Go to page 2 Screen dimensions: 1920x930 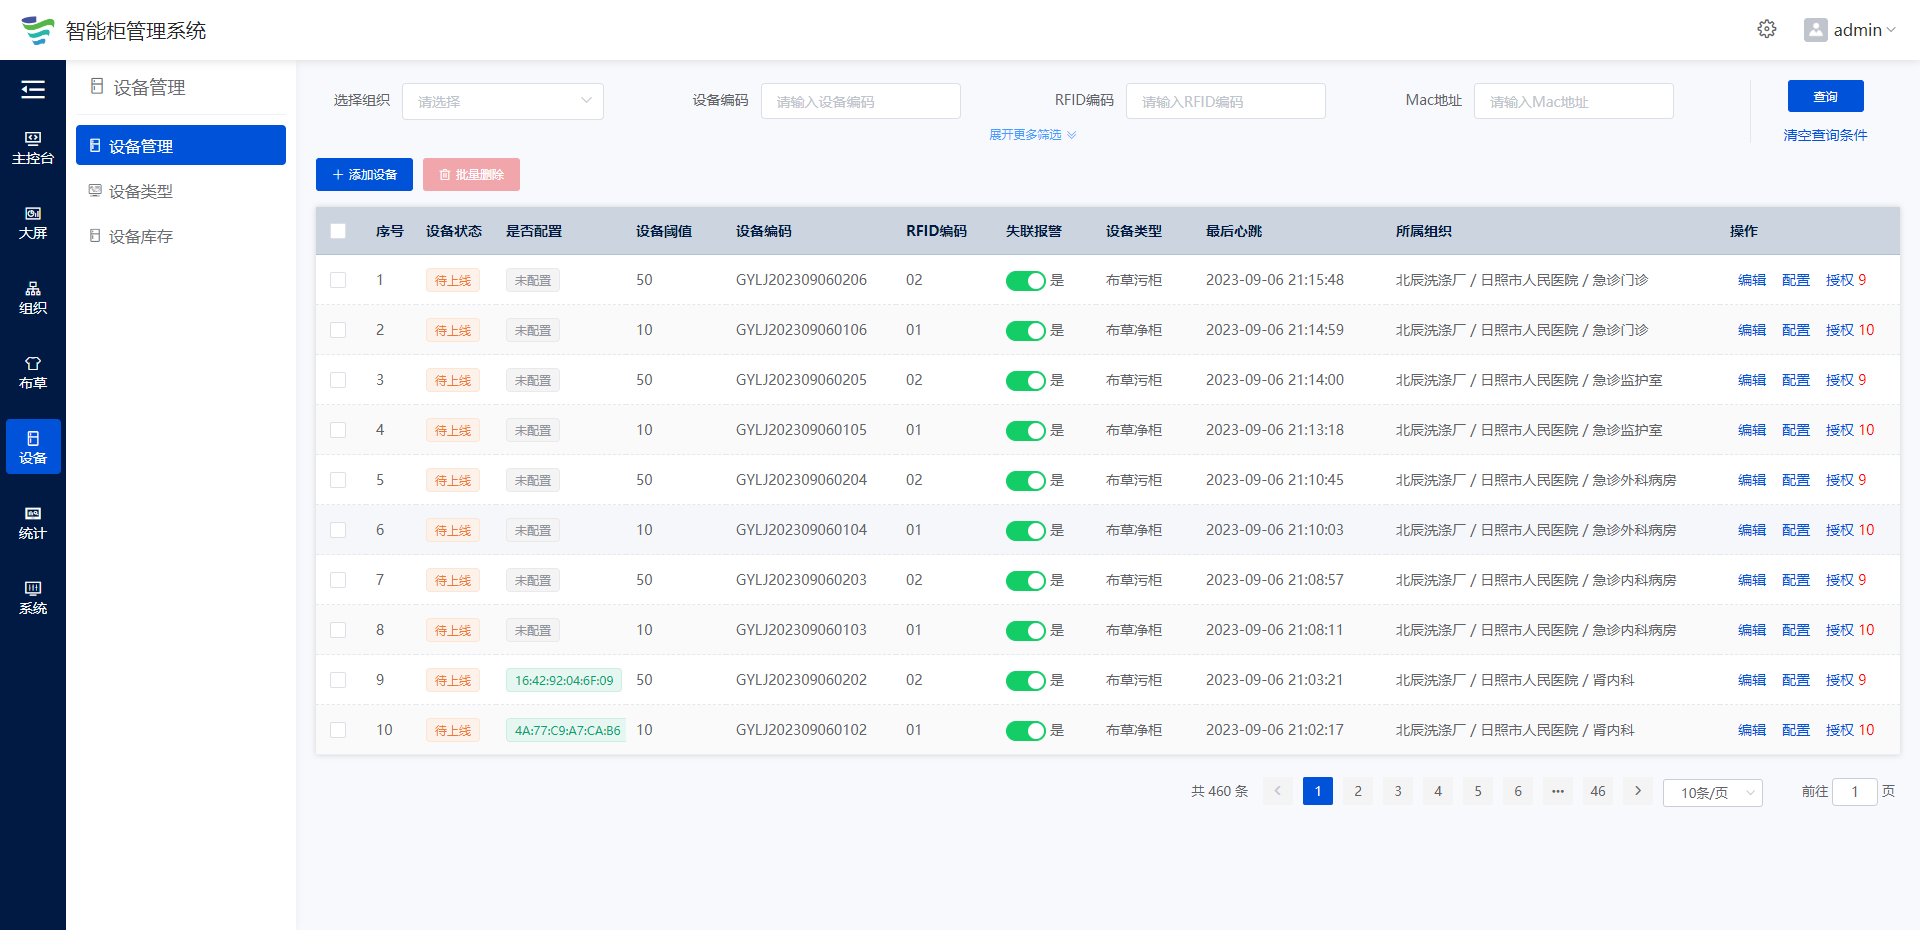click(x=1358, y=791)
